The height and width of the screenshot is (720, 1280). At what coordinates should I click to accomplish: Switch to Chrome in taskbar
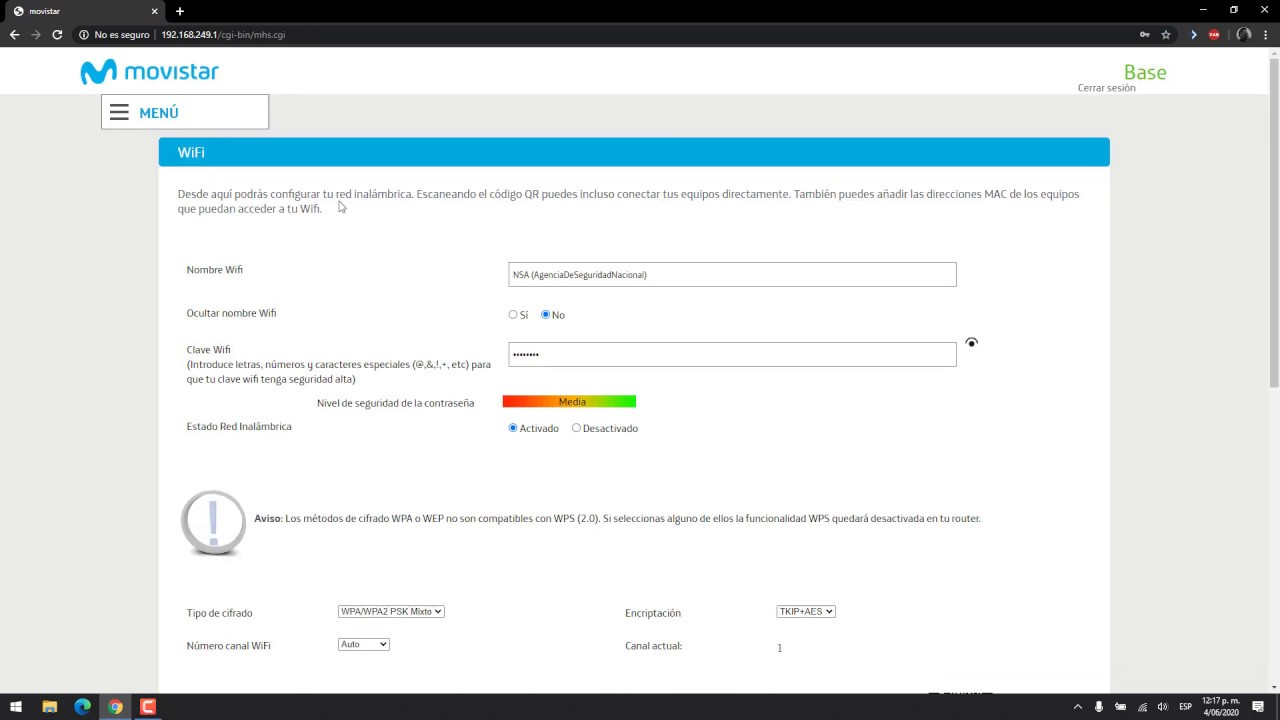point(115,707)
